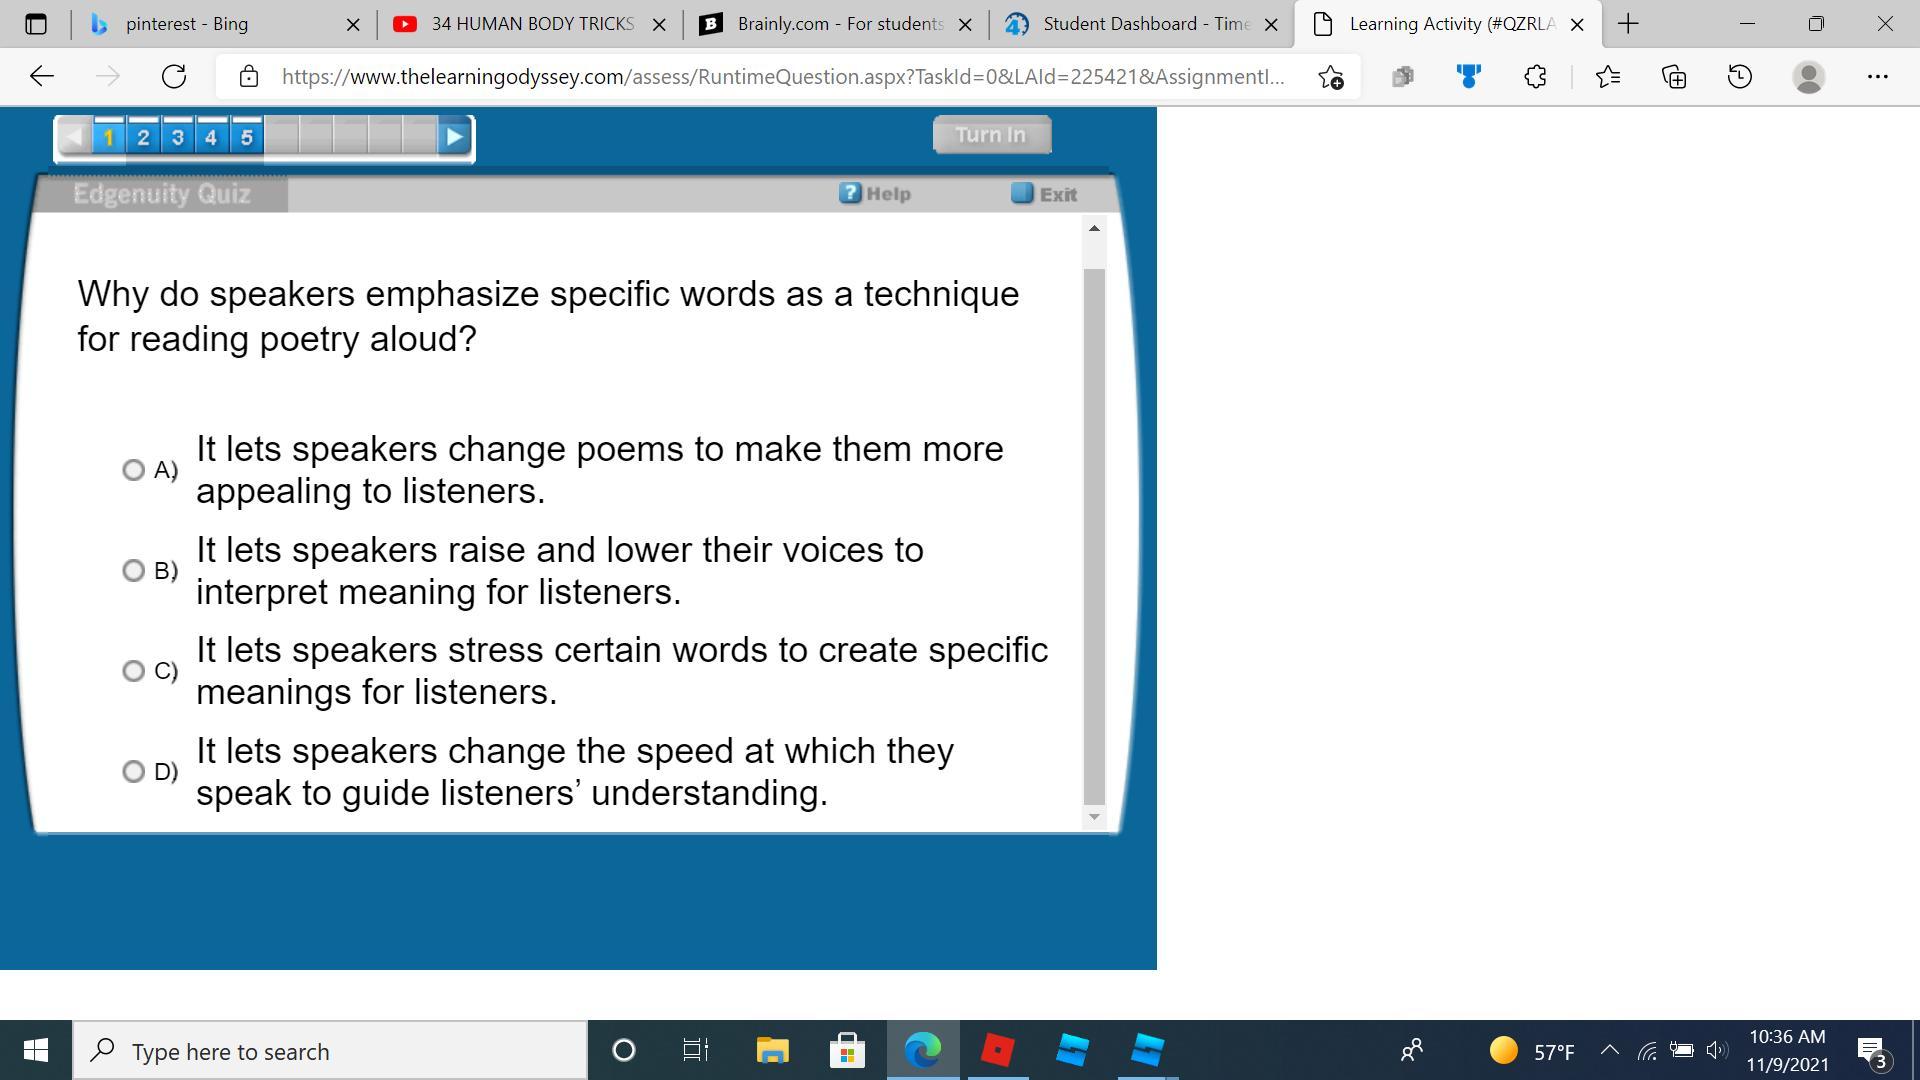This screenshot has width=1920, height=1080.
Task: Click the Exit quiz icon
Action: pos(1022,193)
